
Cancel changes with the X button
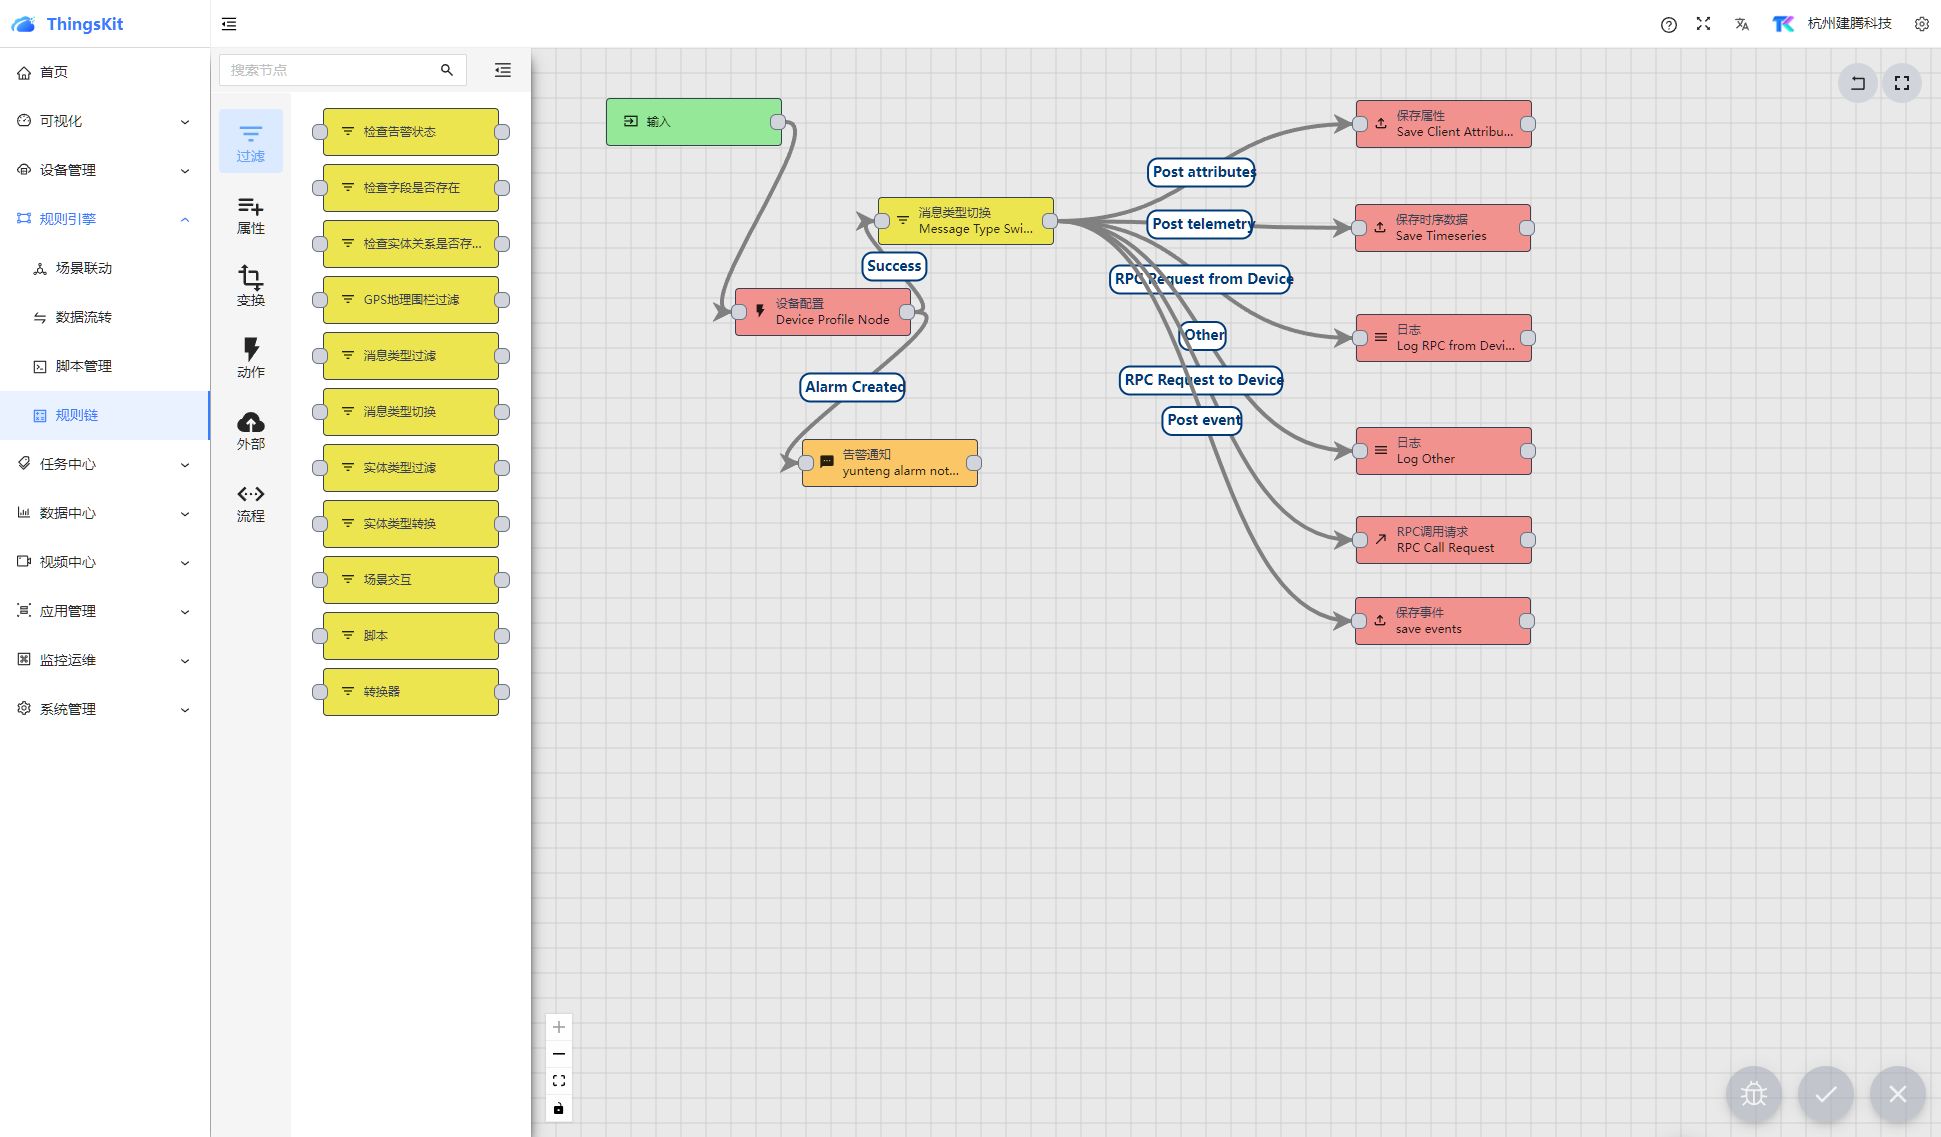pos(1897,1094)
